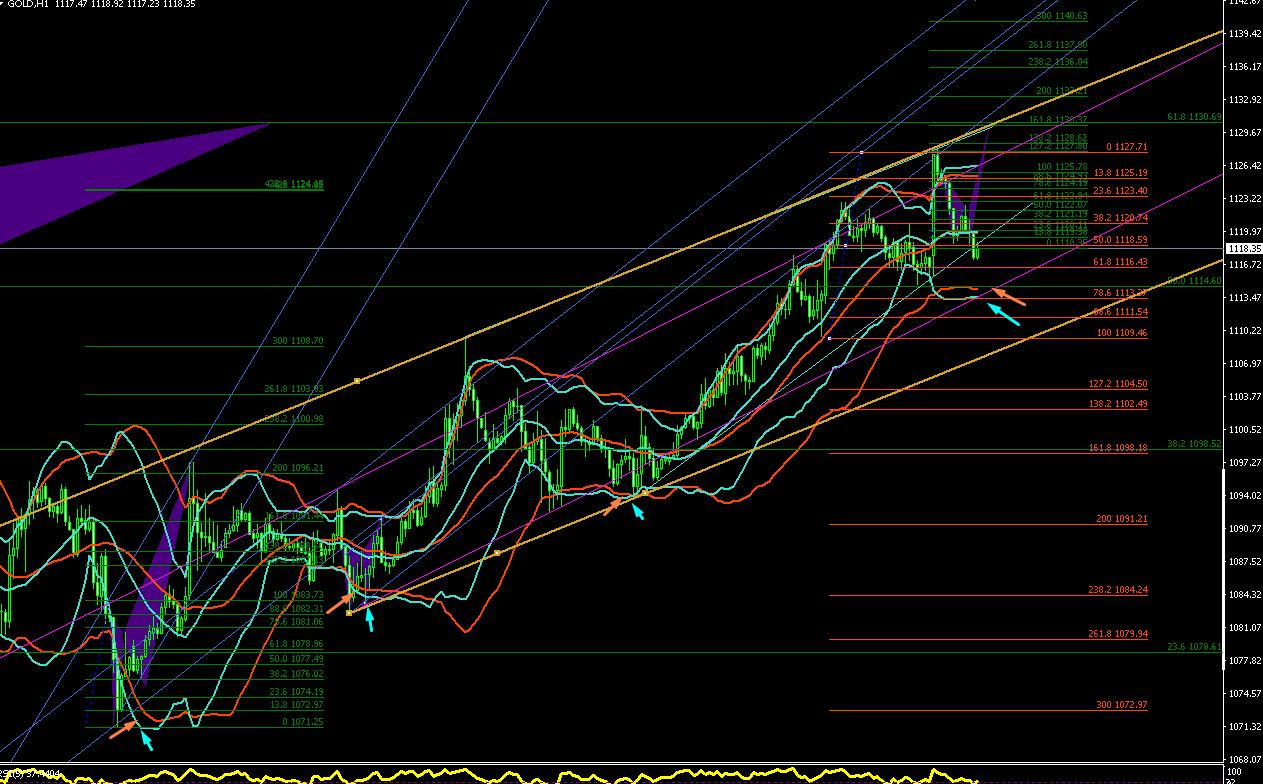Click price axis value 1136.17

click(1245, 67)
